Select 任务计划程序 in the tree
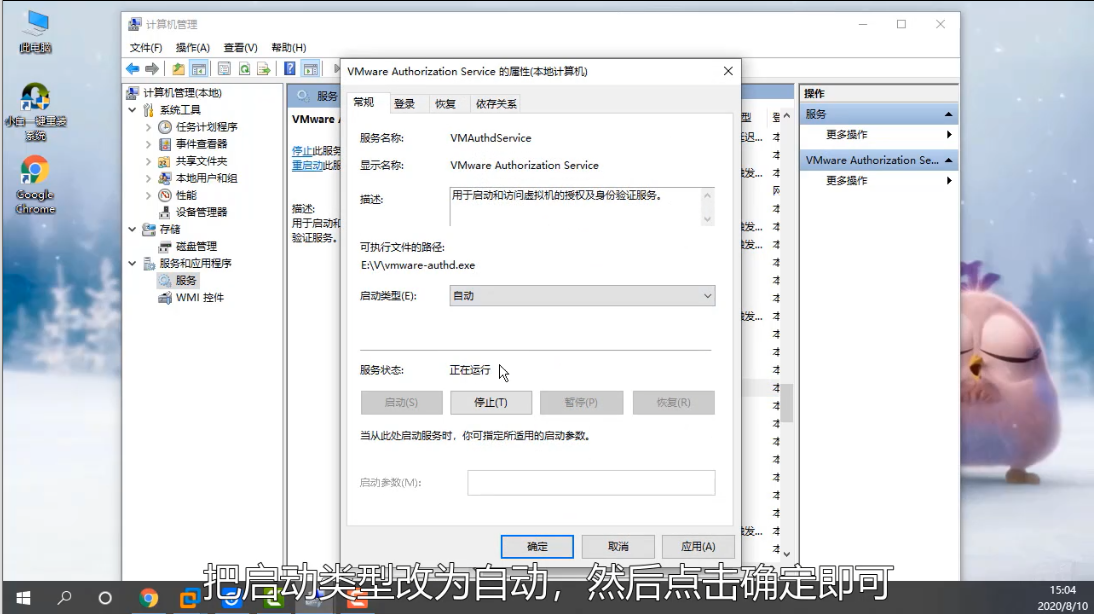The height and width of the screenshot is (614, 1094). pos(207,126)
